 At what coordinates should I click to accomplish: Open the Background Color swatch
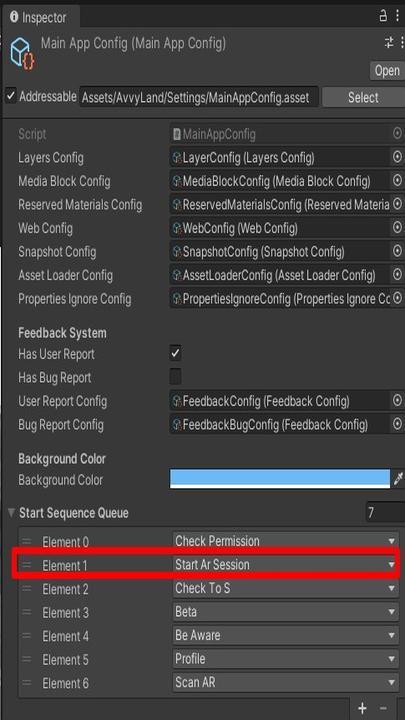click(280, 479)
